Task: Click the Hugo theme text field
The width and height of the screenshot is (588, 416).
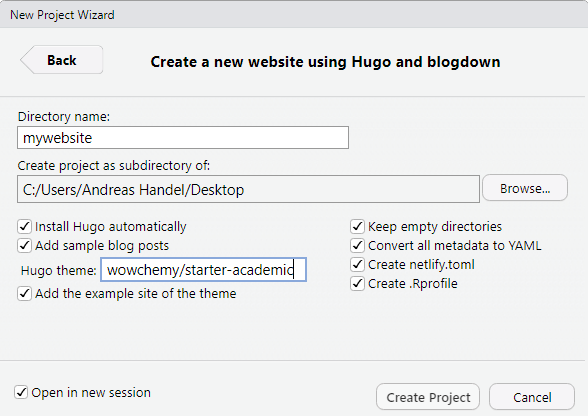Action: point(204,270)
